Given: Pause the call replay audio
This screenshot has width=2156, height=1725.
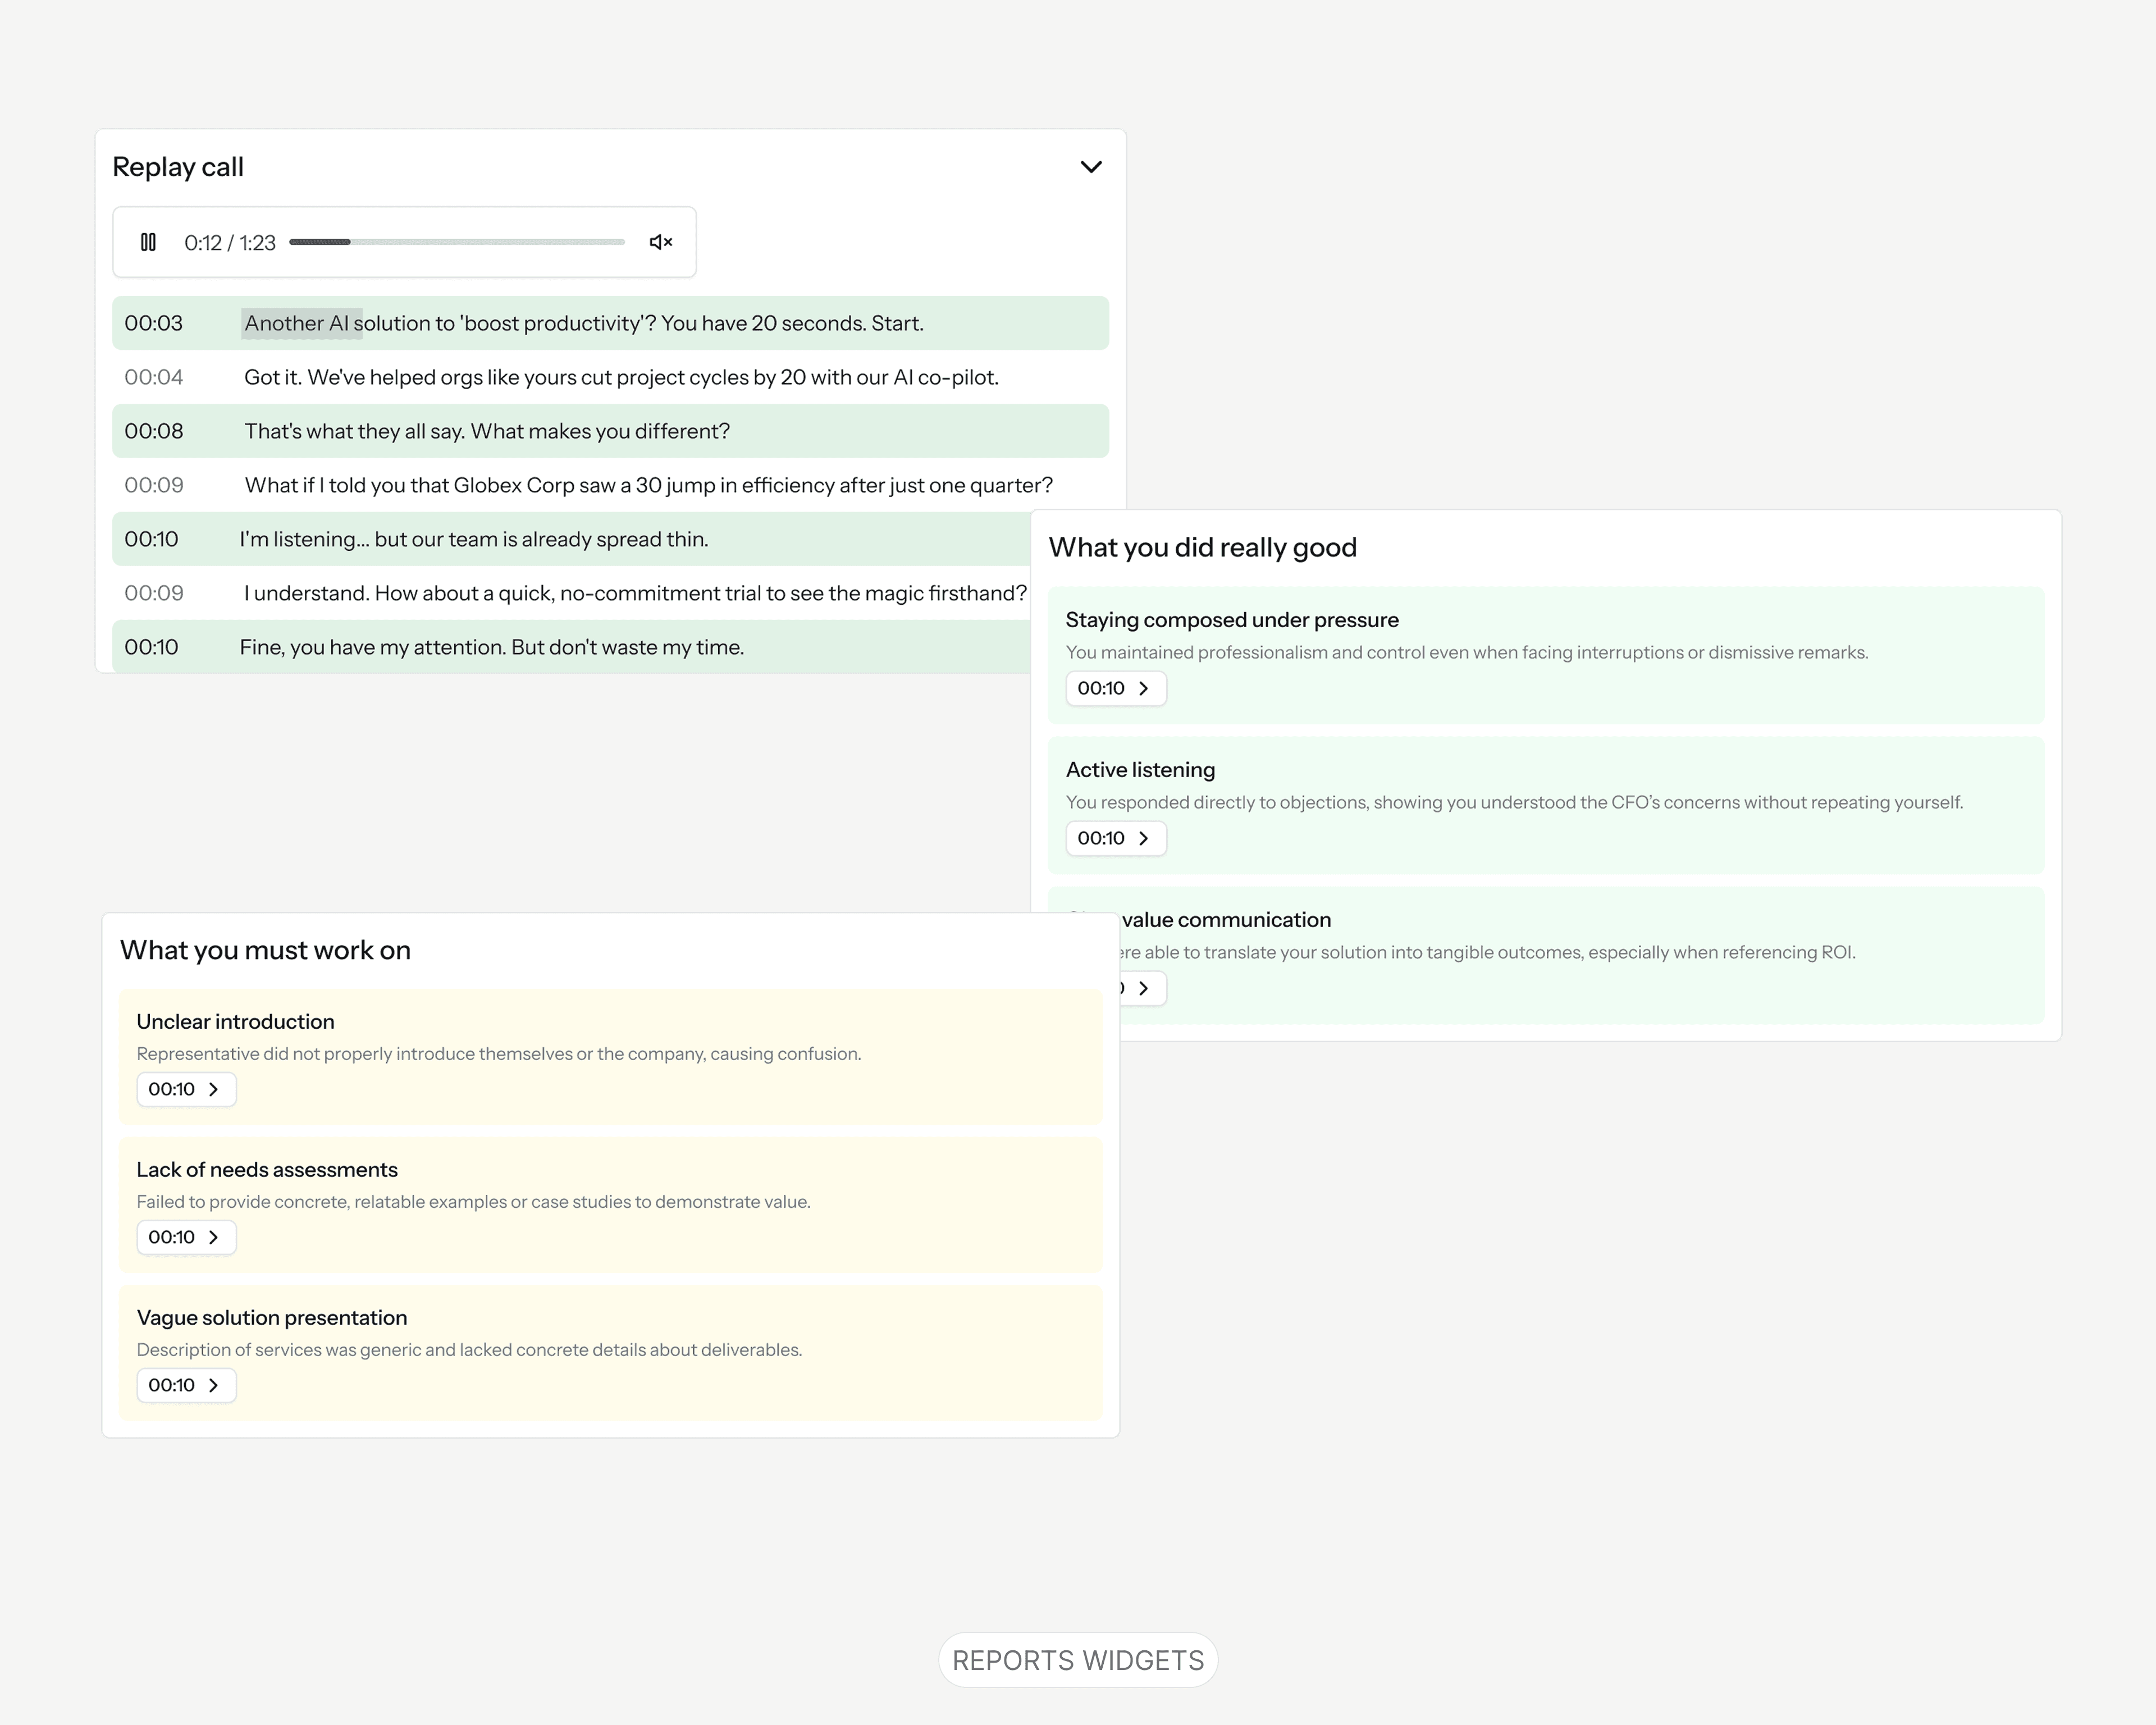Looking at the screenshot, I should [148, 242].
